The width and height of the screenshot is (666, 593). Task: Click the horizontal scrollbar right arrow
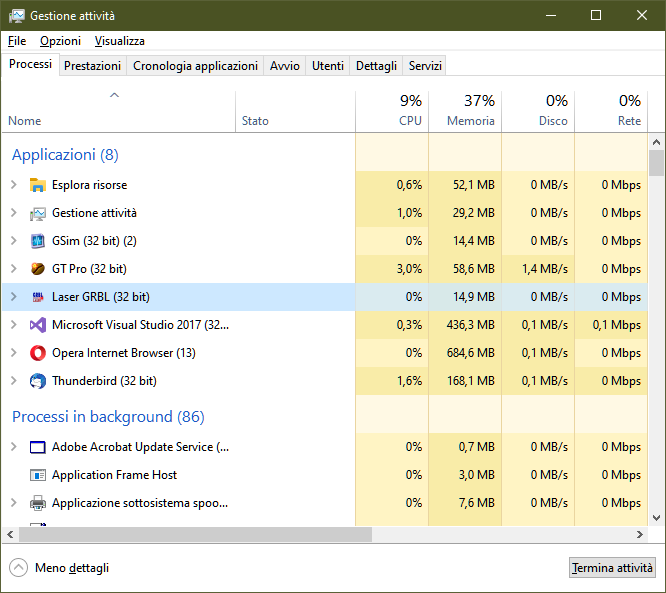point(640,534)
